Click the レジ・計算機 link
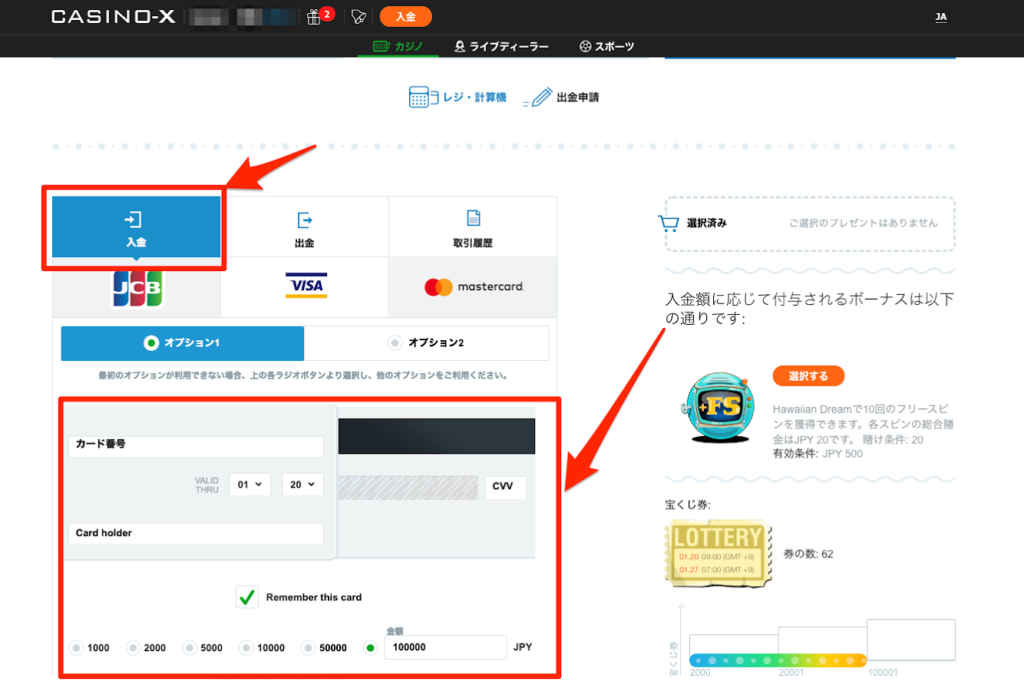 (x=458, y=97)
